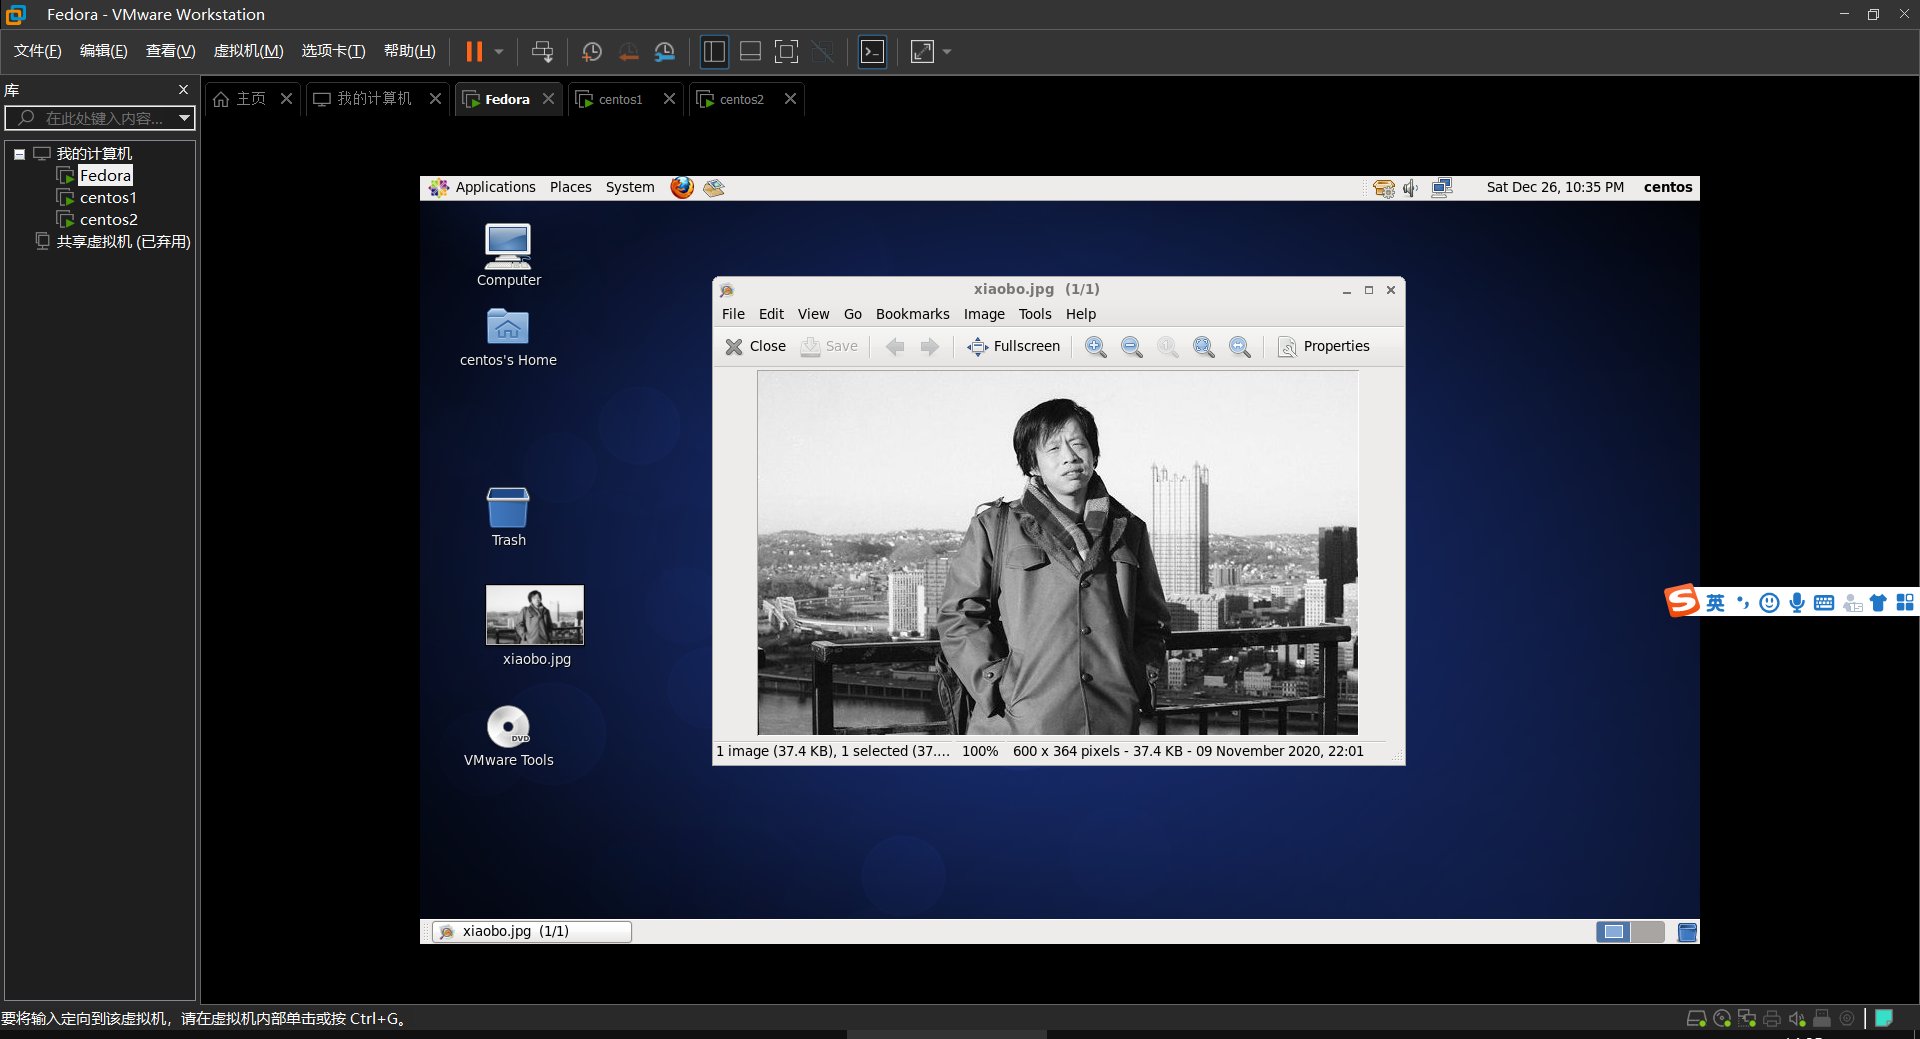Click xiaobo.jpg task in bottom panel
Viewport: 1920px width, 1039px height.
point(532,931)
